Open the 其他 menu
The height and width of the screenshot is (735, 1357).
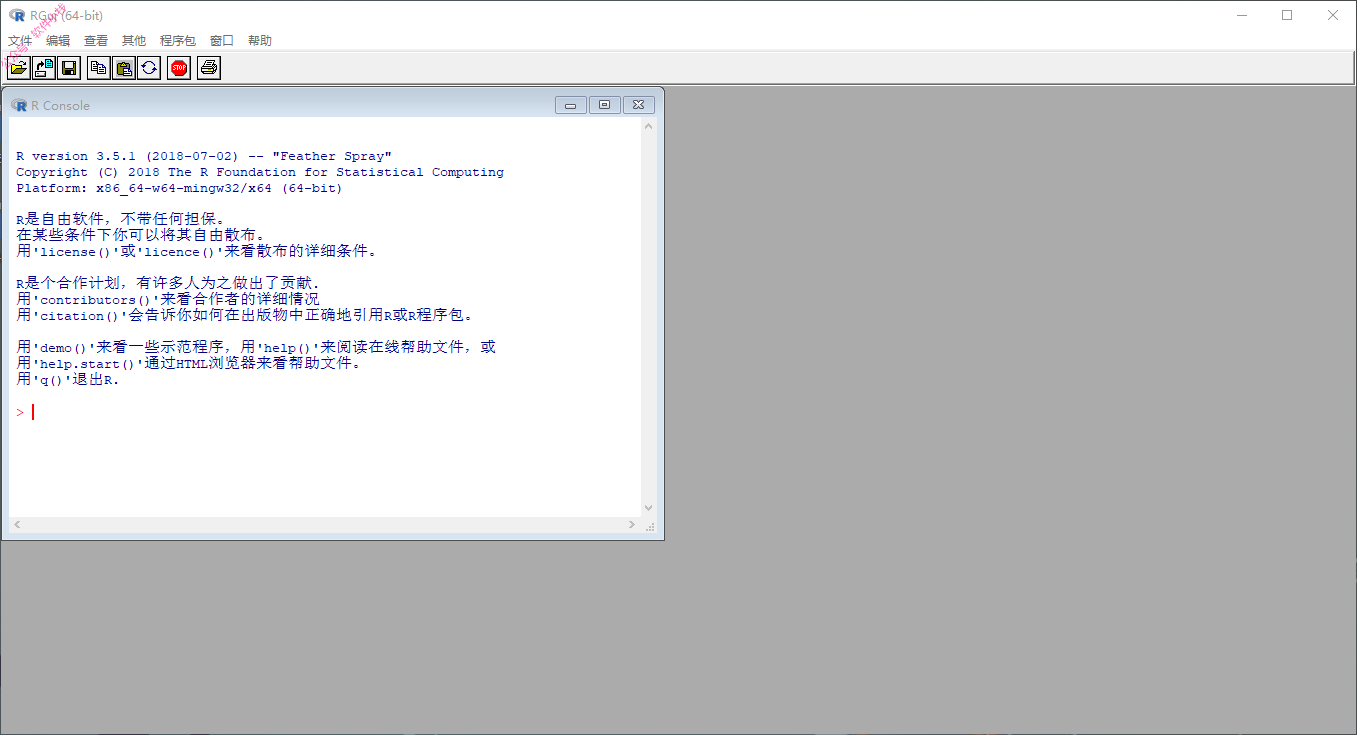click(134, 41)
